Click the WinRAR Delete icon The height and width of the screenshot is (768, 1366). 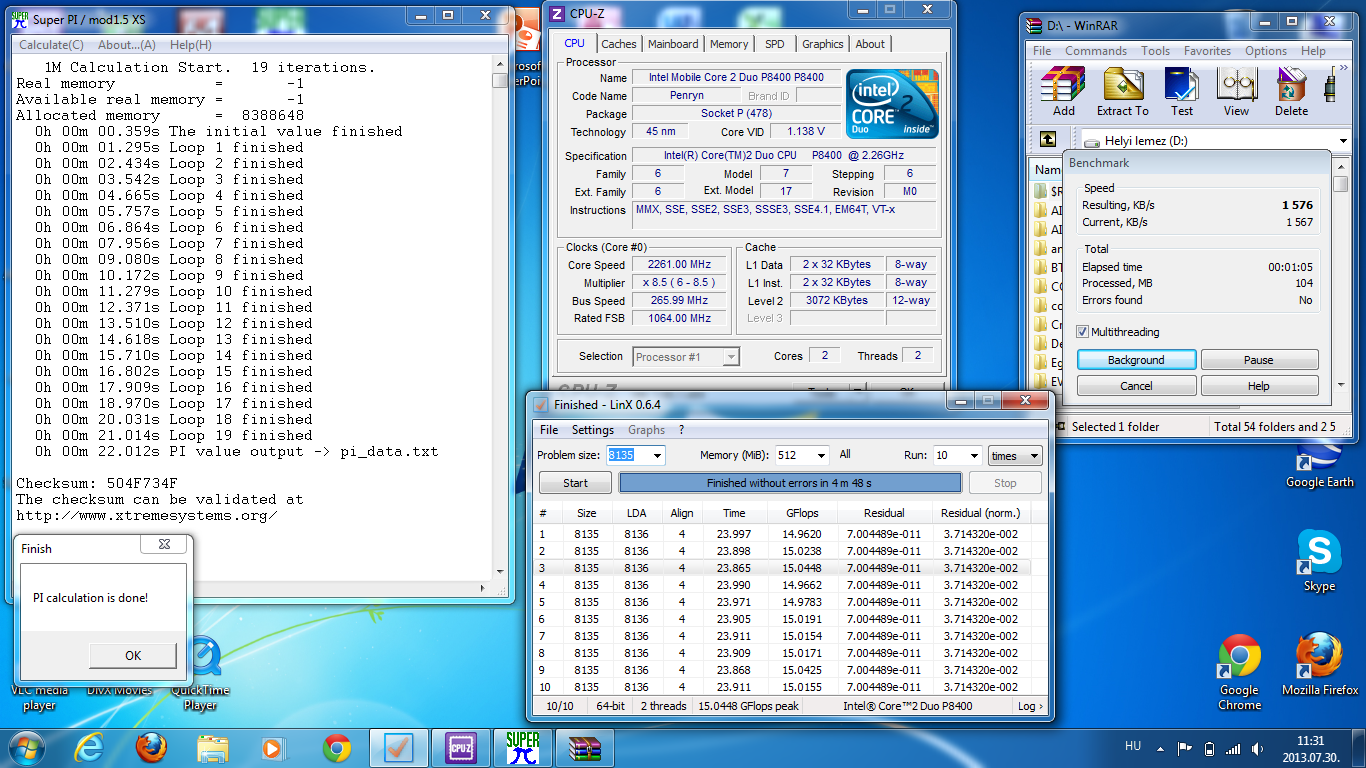coord(1291,92)
